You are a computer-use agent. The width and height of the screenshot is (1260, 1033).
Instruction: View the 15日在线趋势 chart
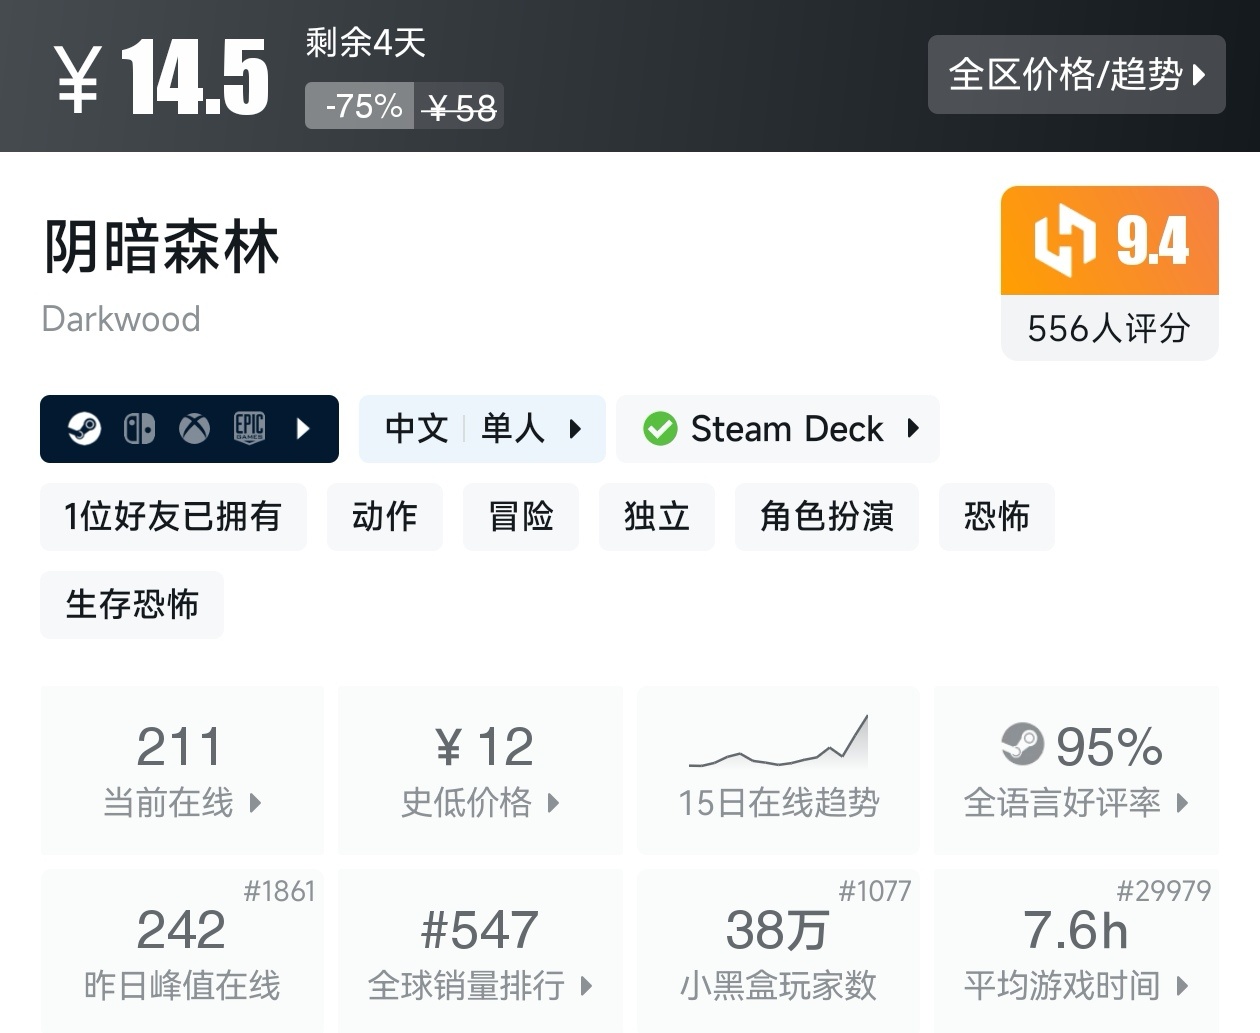tap(778, 769)
